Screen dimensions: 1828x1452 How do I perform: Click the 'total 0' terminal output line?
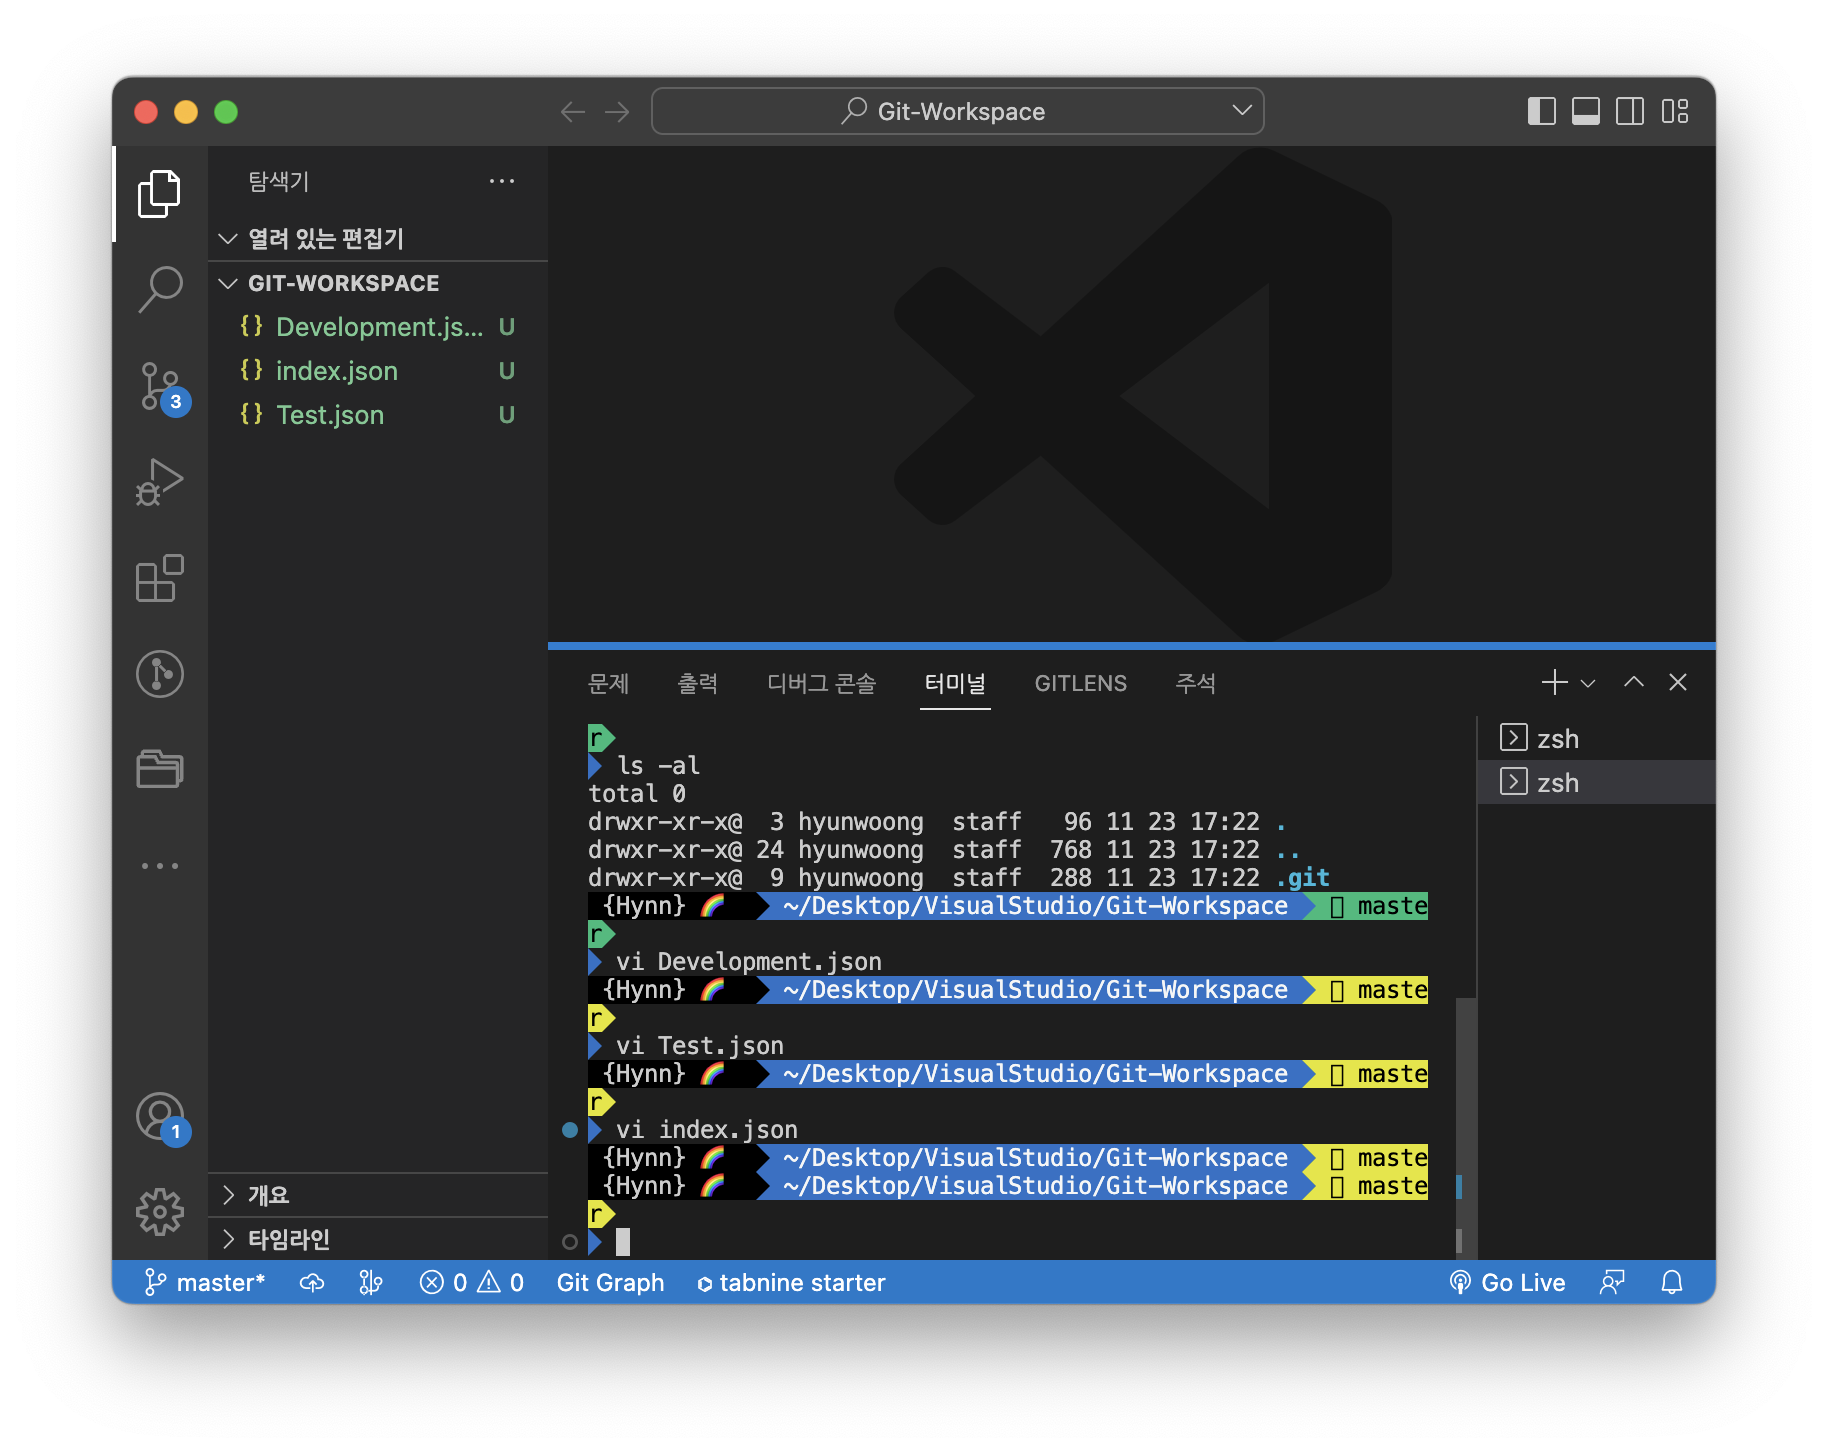point(637,794)
